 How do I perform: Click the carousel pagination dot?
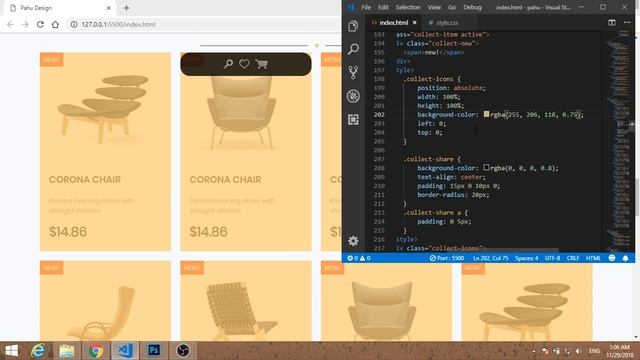pyautogui.click(x=316, y=45)
